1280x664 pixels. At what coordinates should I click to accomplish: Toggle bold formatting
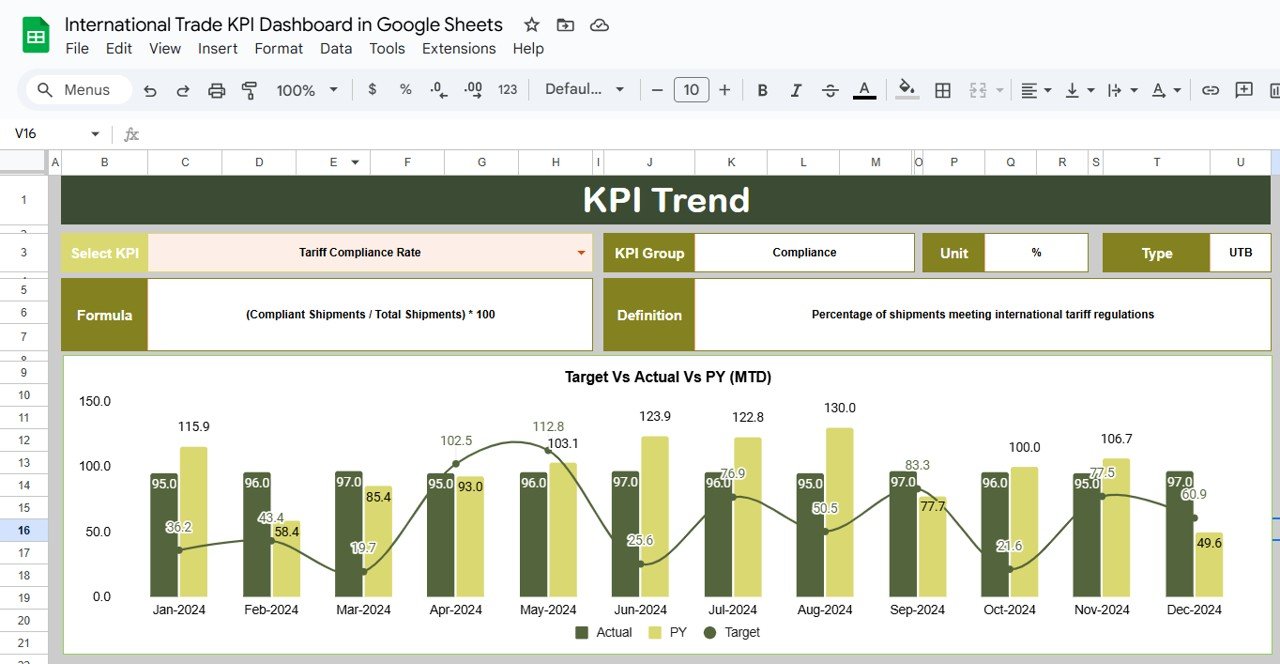(x=762, y=90)
